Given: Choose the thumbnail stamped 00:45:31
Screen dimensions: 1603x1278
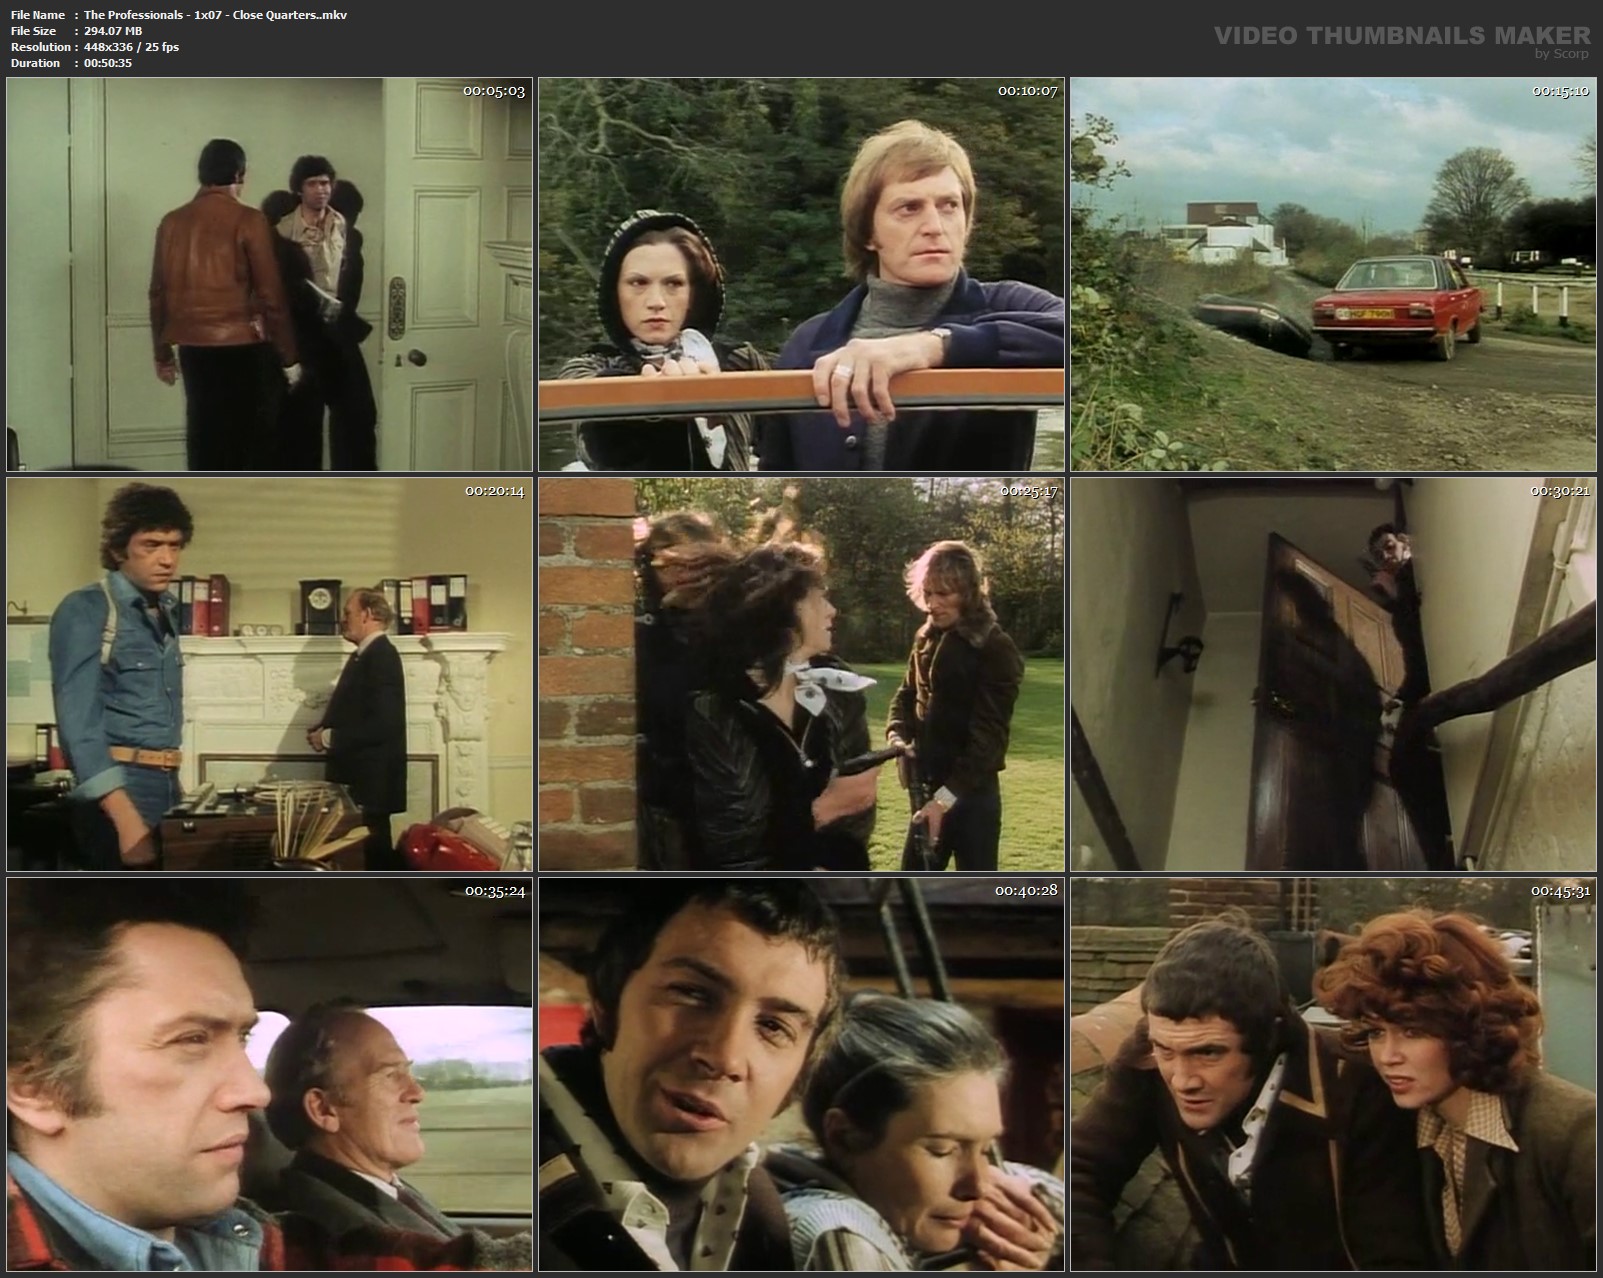Looking at the screenshot, I should tap(1334, 1075).
